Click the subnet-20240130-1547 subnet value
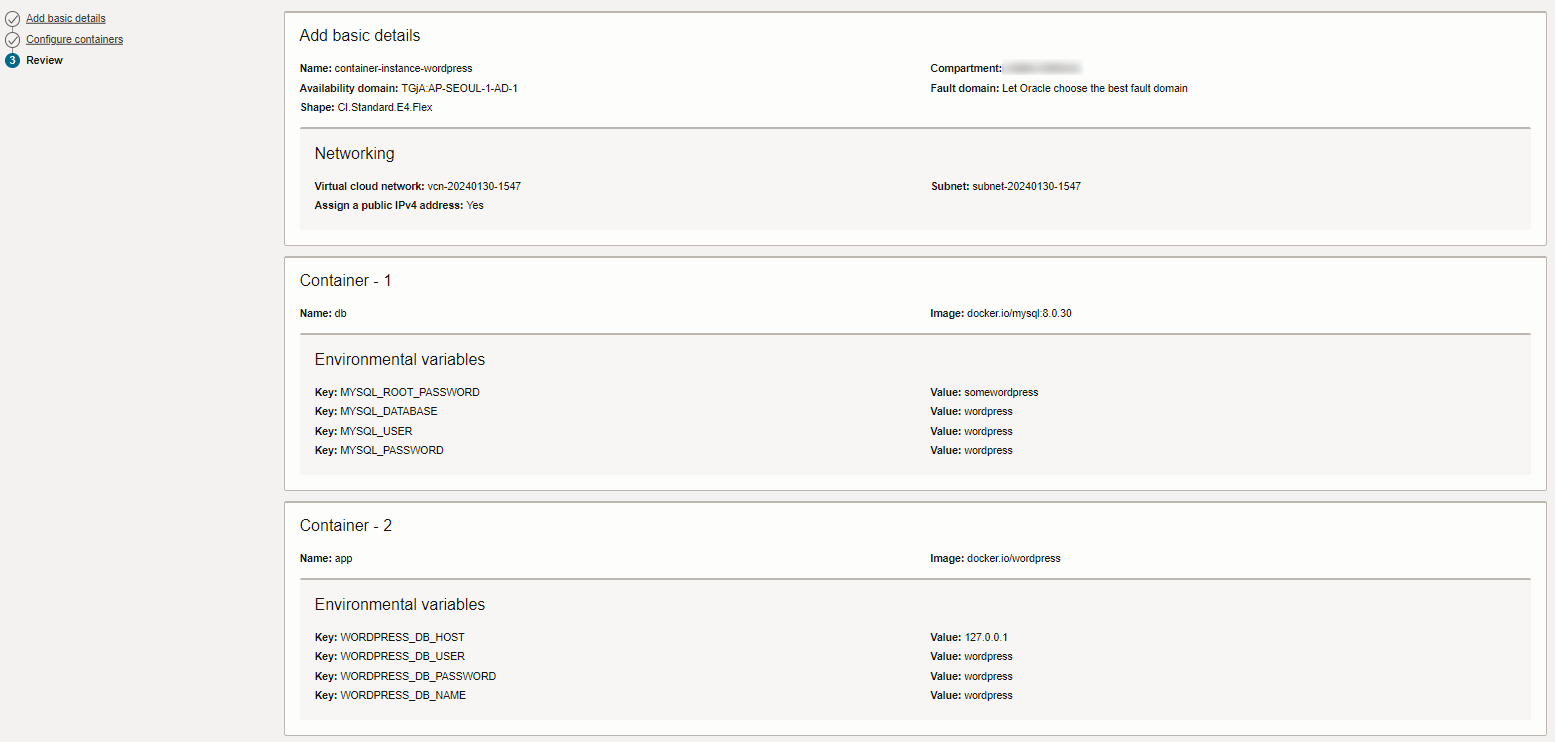Image resolution: width=1555 pixels, height=742 pixels. (x=1026, y=187)
